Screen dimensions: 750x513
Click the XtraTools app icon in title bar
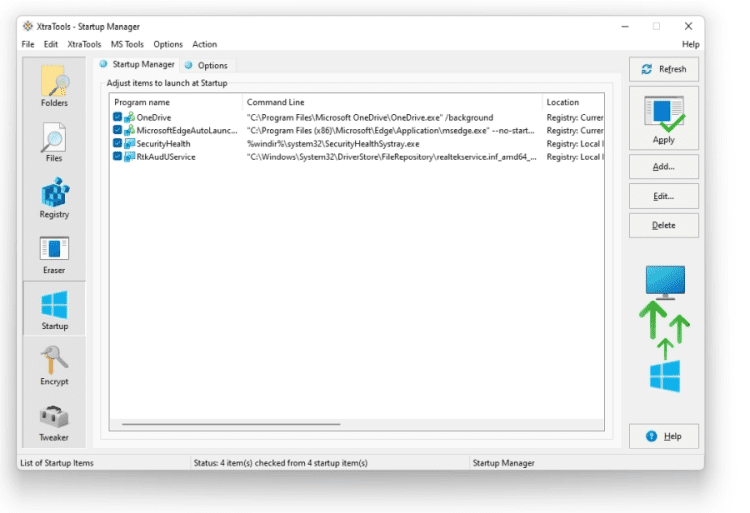click(28, 26)
